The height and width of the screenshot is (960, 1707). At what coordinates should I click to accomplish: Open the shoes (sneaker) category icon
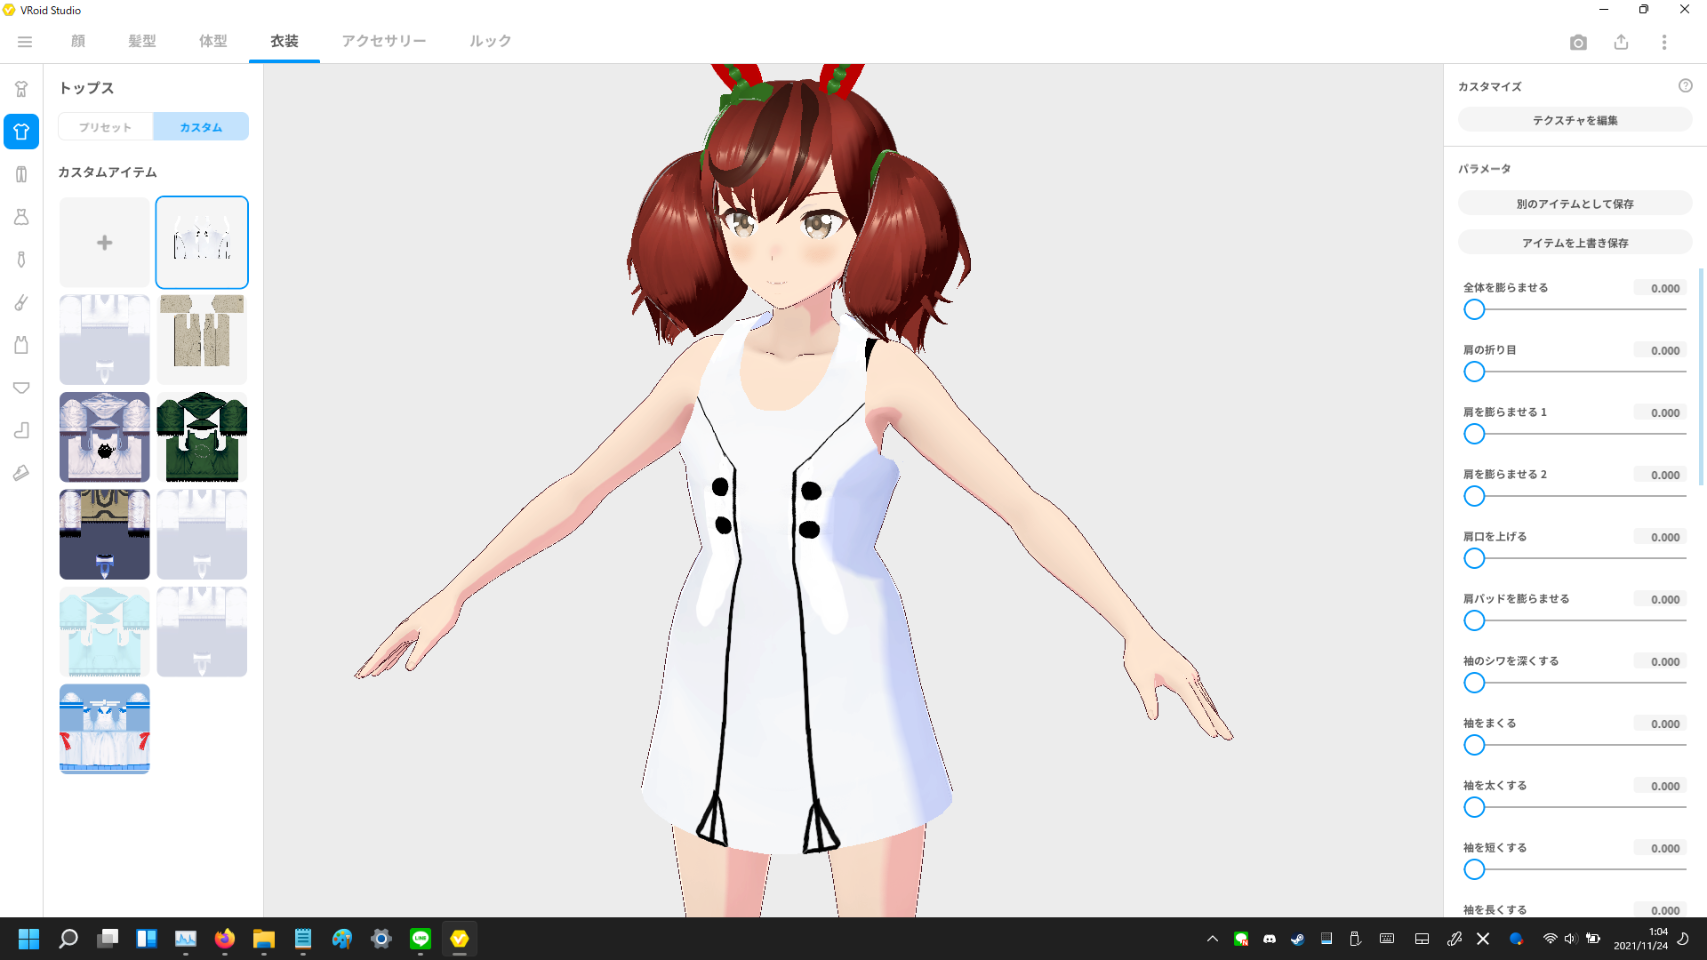(21, 473)
